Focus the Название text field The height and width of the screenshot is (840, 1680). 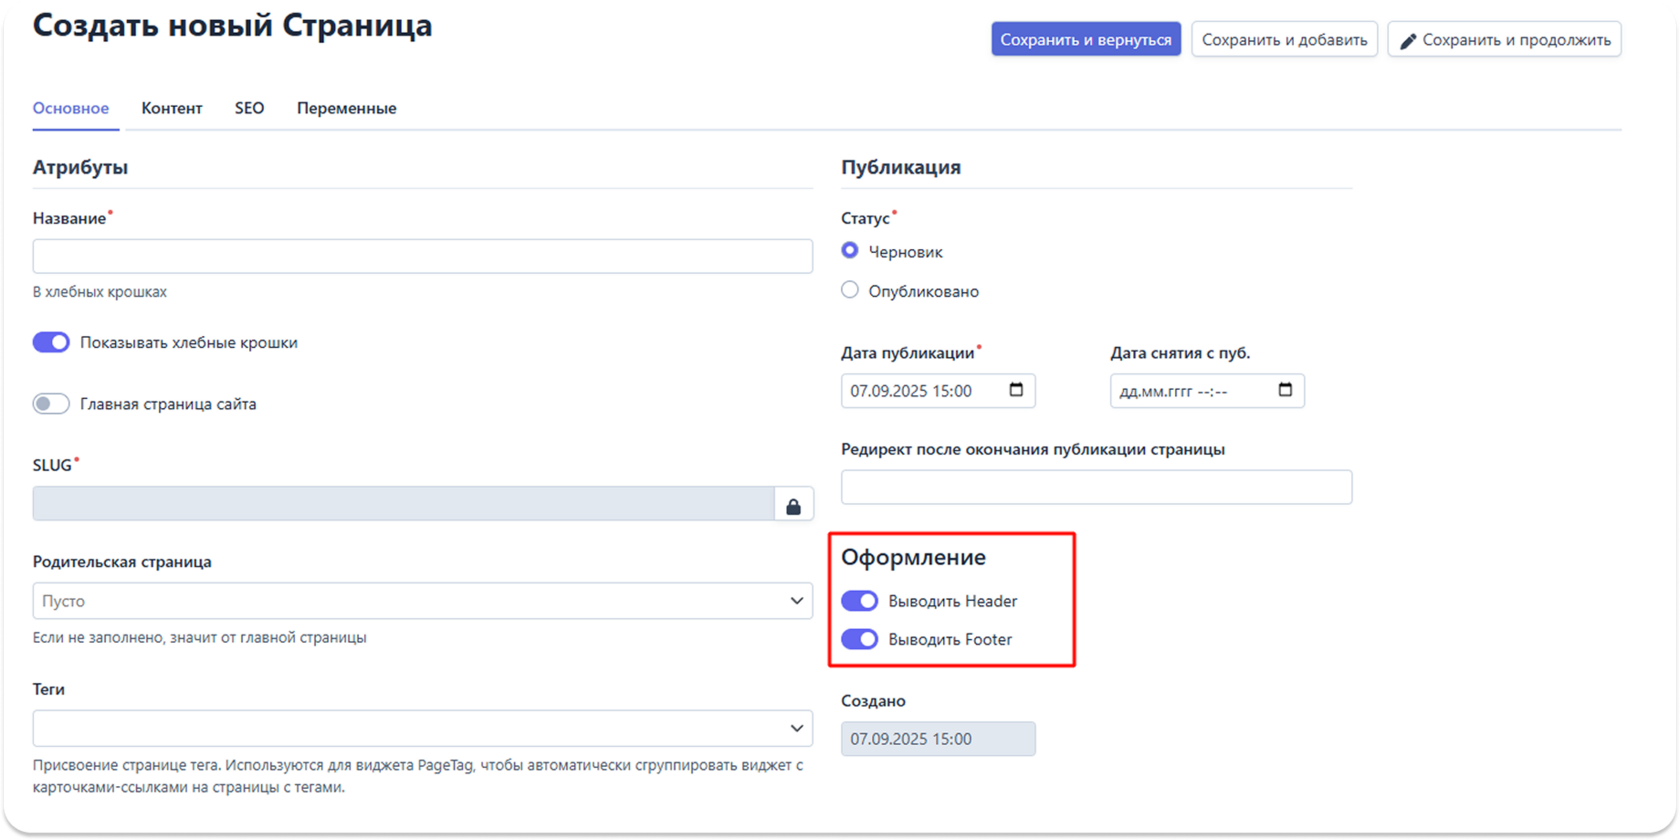click(x=422, y=256)
